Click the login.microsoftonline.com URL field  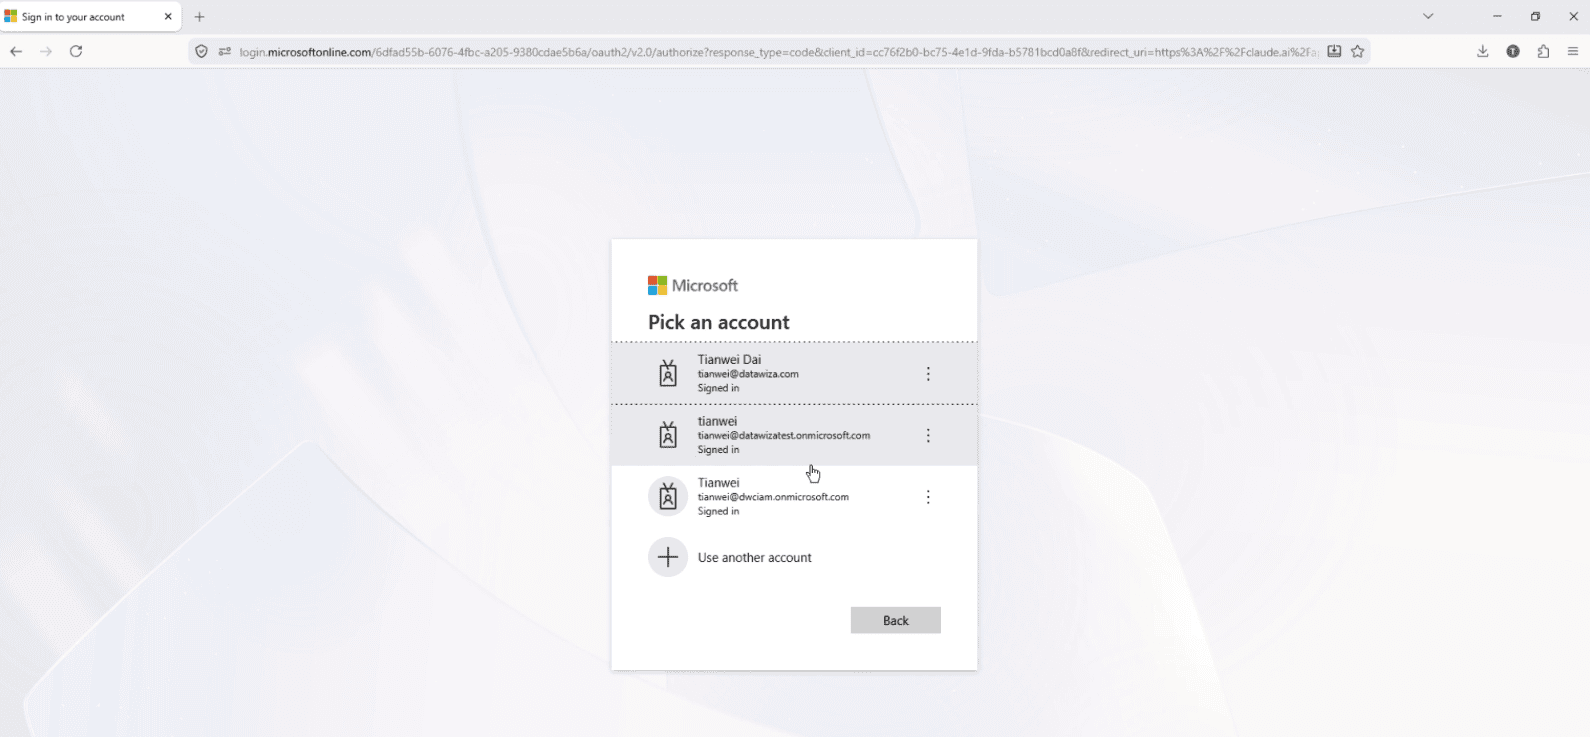click(779, 52)
